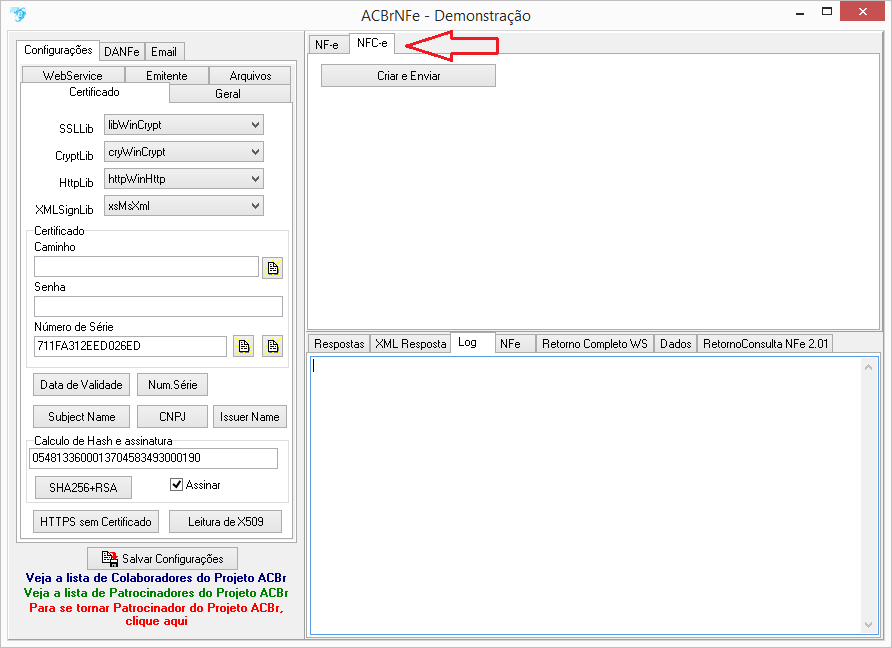
Task: Click the red become-a-Patrocinador link
Action: pyautogui.click(x=156, y=614)
